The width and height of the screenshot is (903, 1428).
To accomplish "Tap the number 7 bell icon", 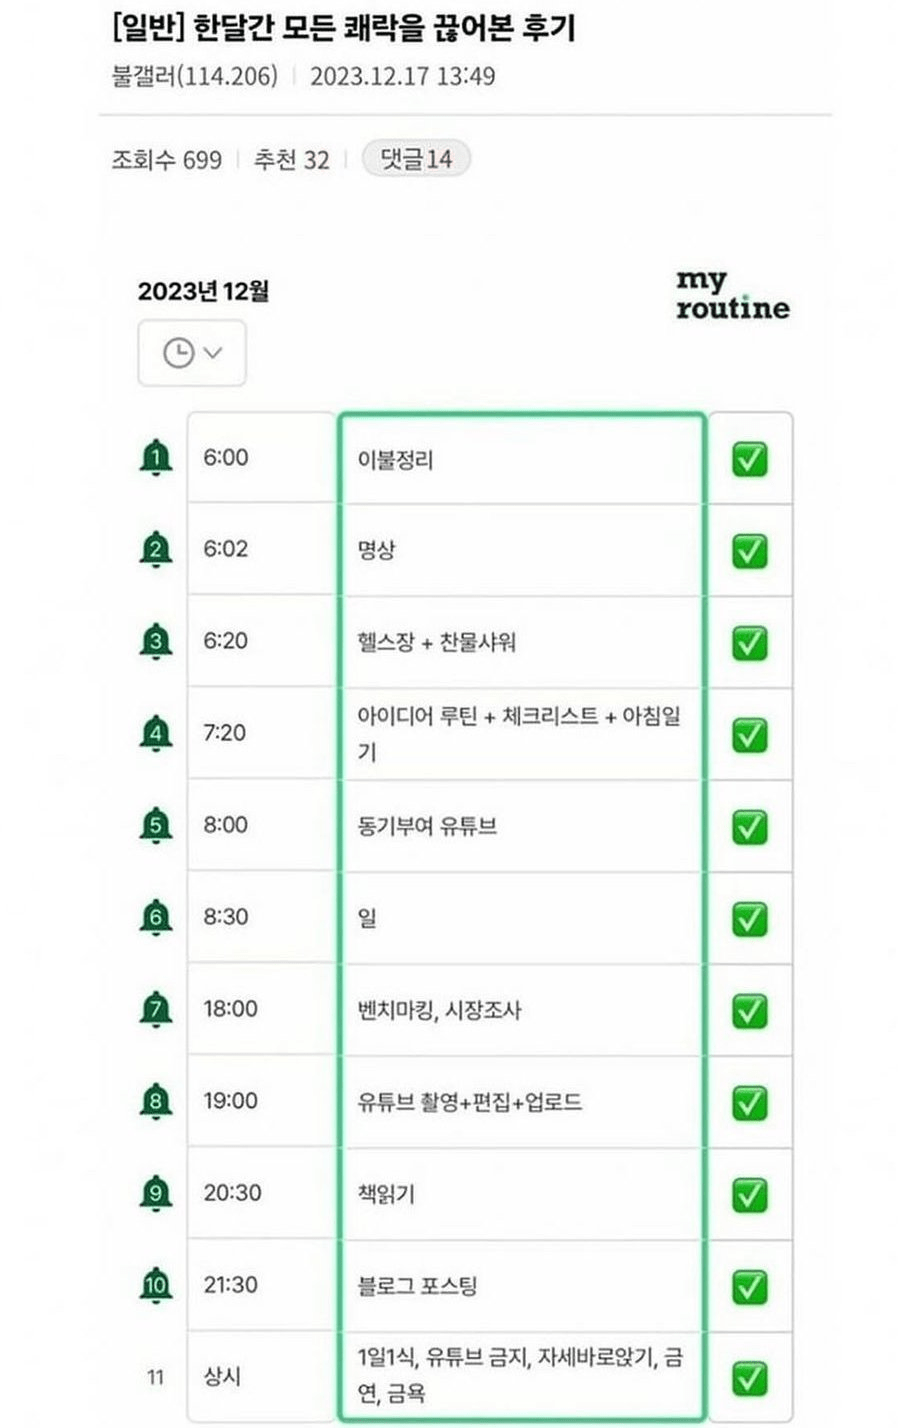I will point(155,1009).
